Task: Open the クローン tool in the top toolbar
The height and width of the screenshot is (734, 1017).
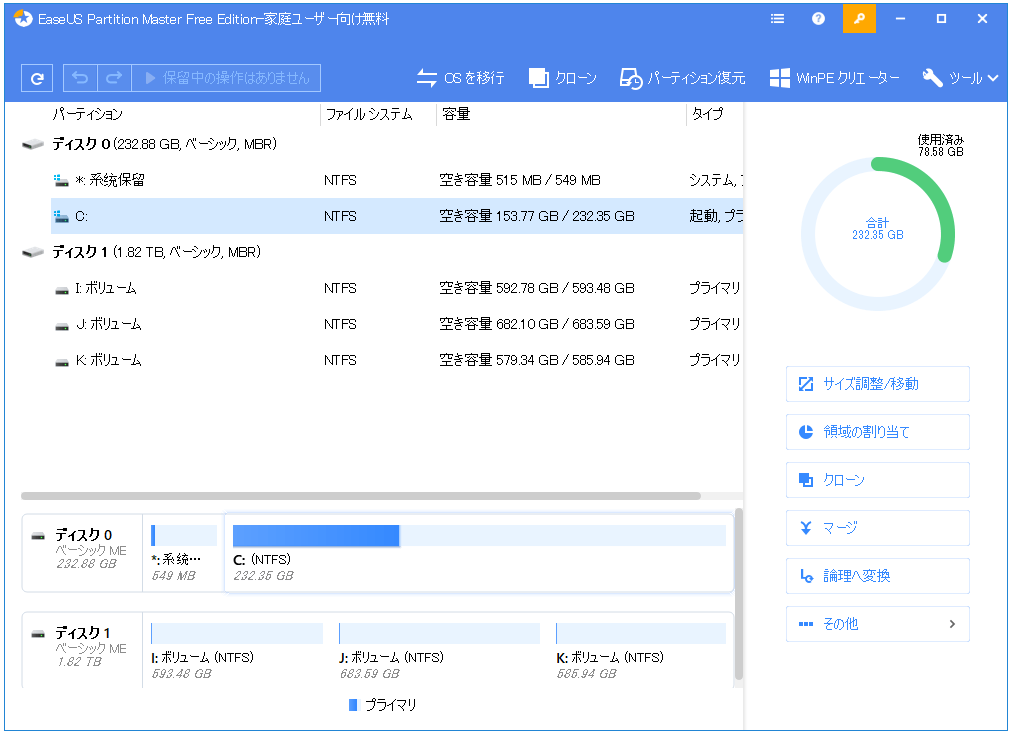Action: [x=561, y=77]
